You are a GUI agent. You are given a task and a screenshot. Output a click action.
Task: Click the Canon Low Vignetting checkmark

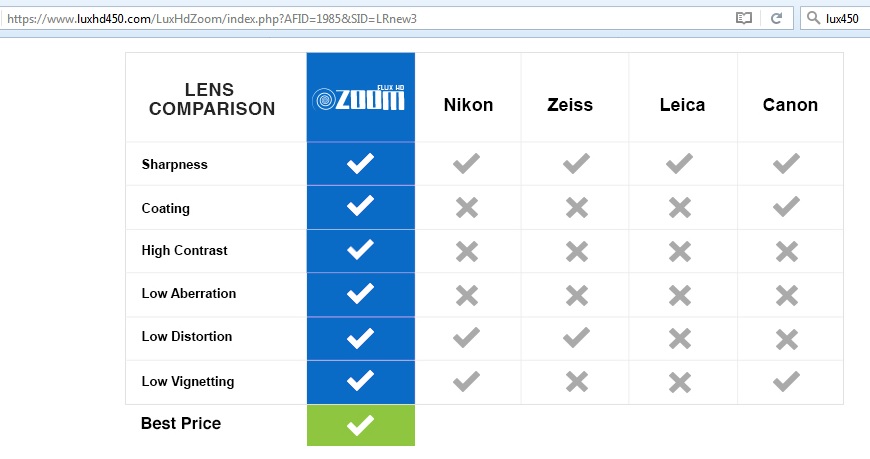[x=786, y=381]
